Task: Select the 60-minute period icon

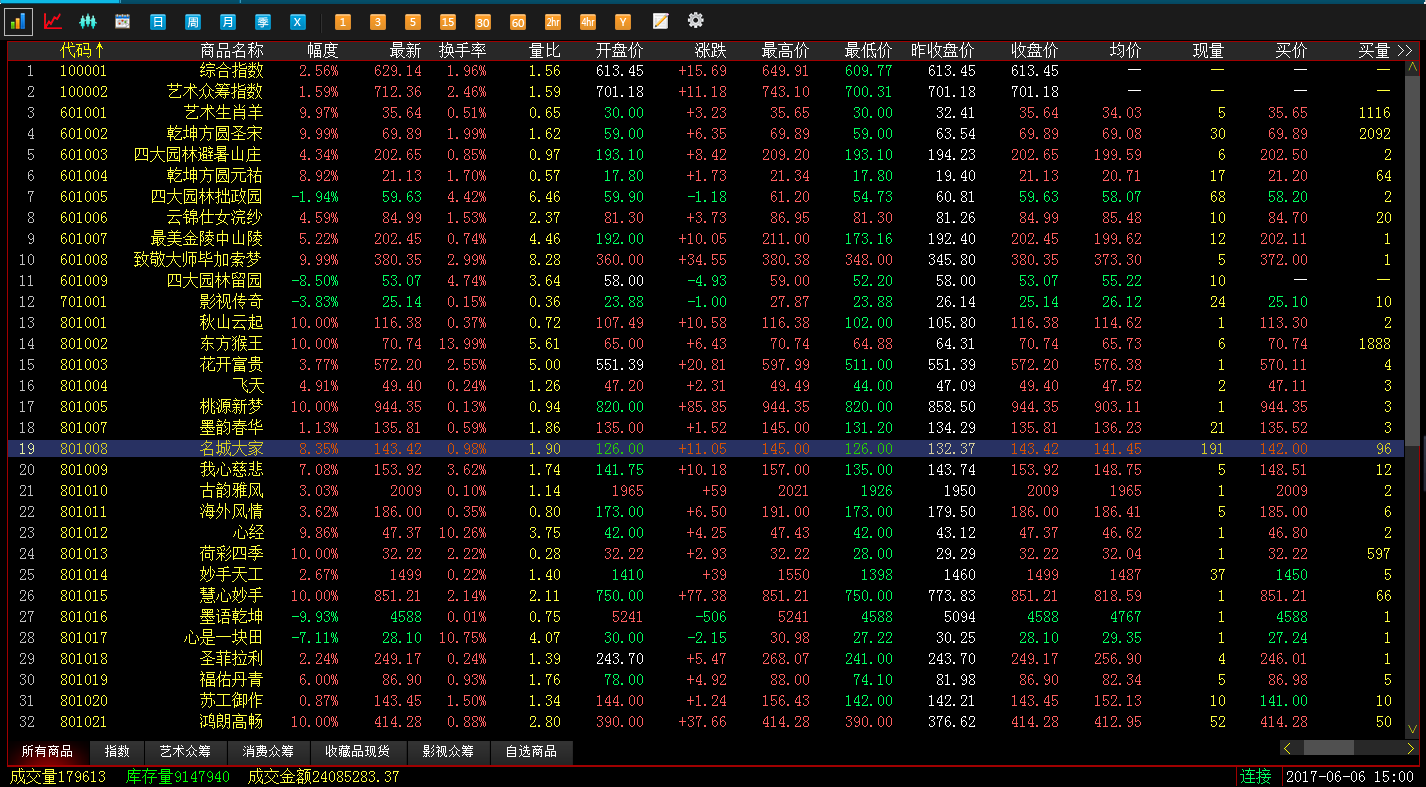Action: [x=517, y=21]
